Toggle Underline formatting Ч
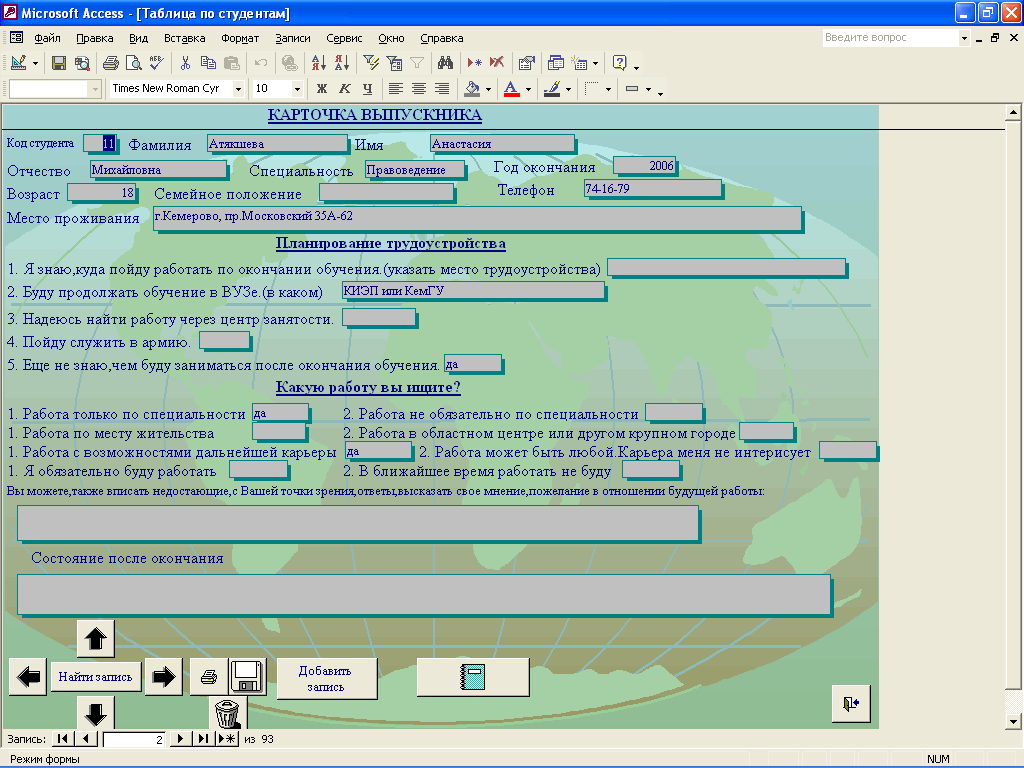This screenshot has height=768, width=1024. click(368, 89)
